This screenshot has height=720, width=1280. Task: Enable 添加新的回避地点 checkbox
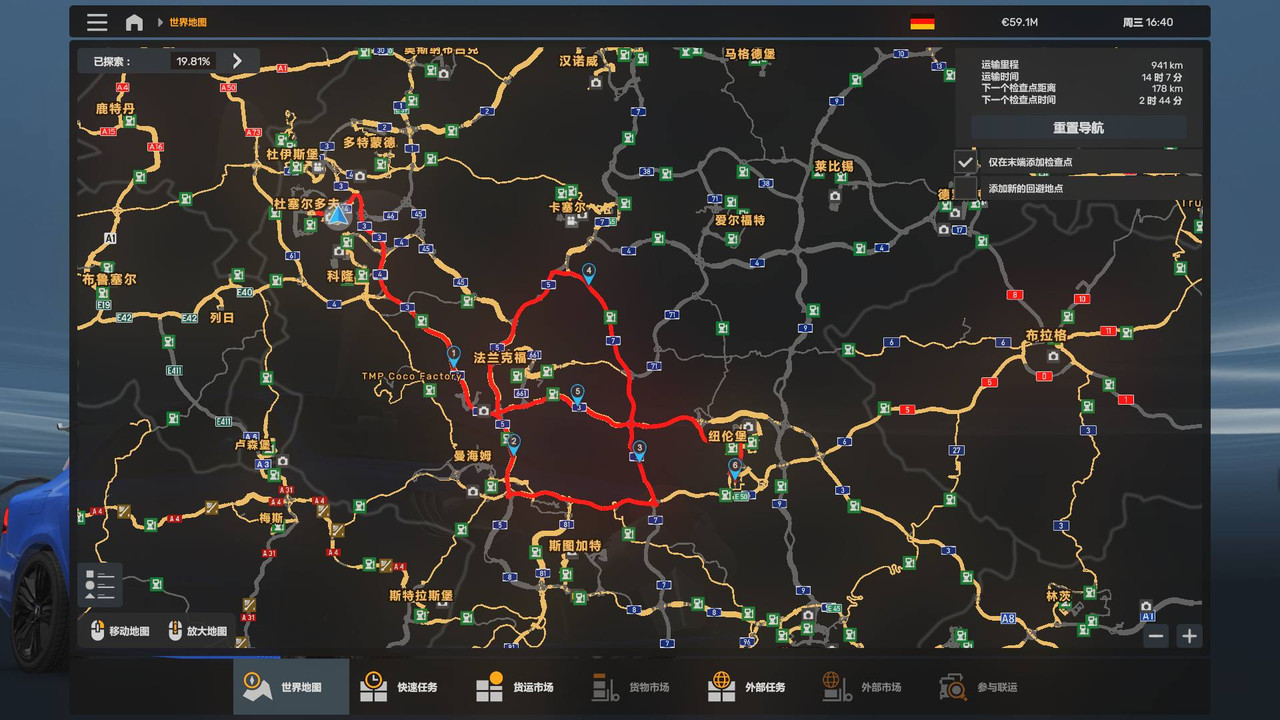pyautogui.click(x=965, y=188)
